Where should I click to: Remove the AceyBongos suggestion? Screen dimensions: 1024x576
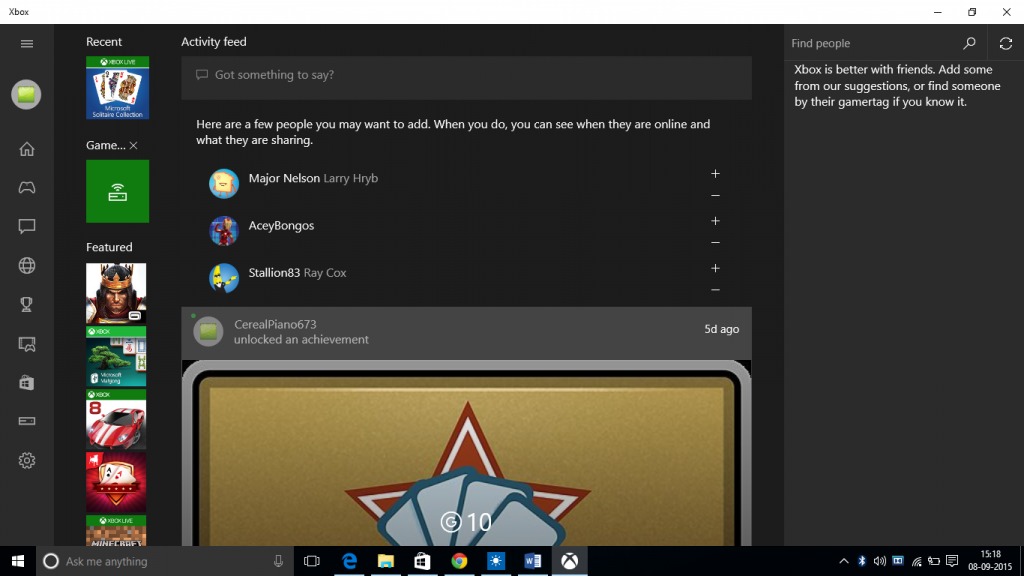(x=715, y=243)
